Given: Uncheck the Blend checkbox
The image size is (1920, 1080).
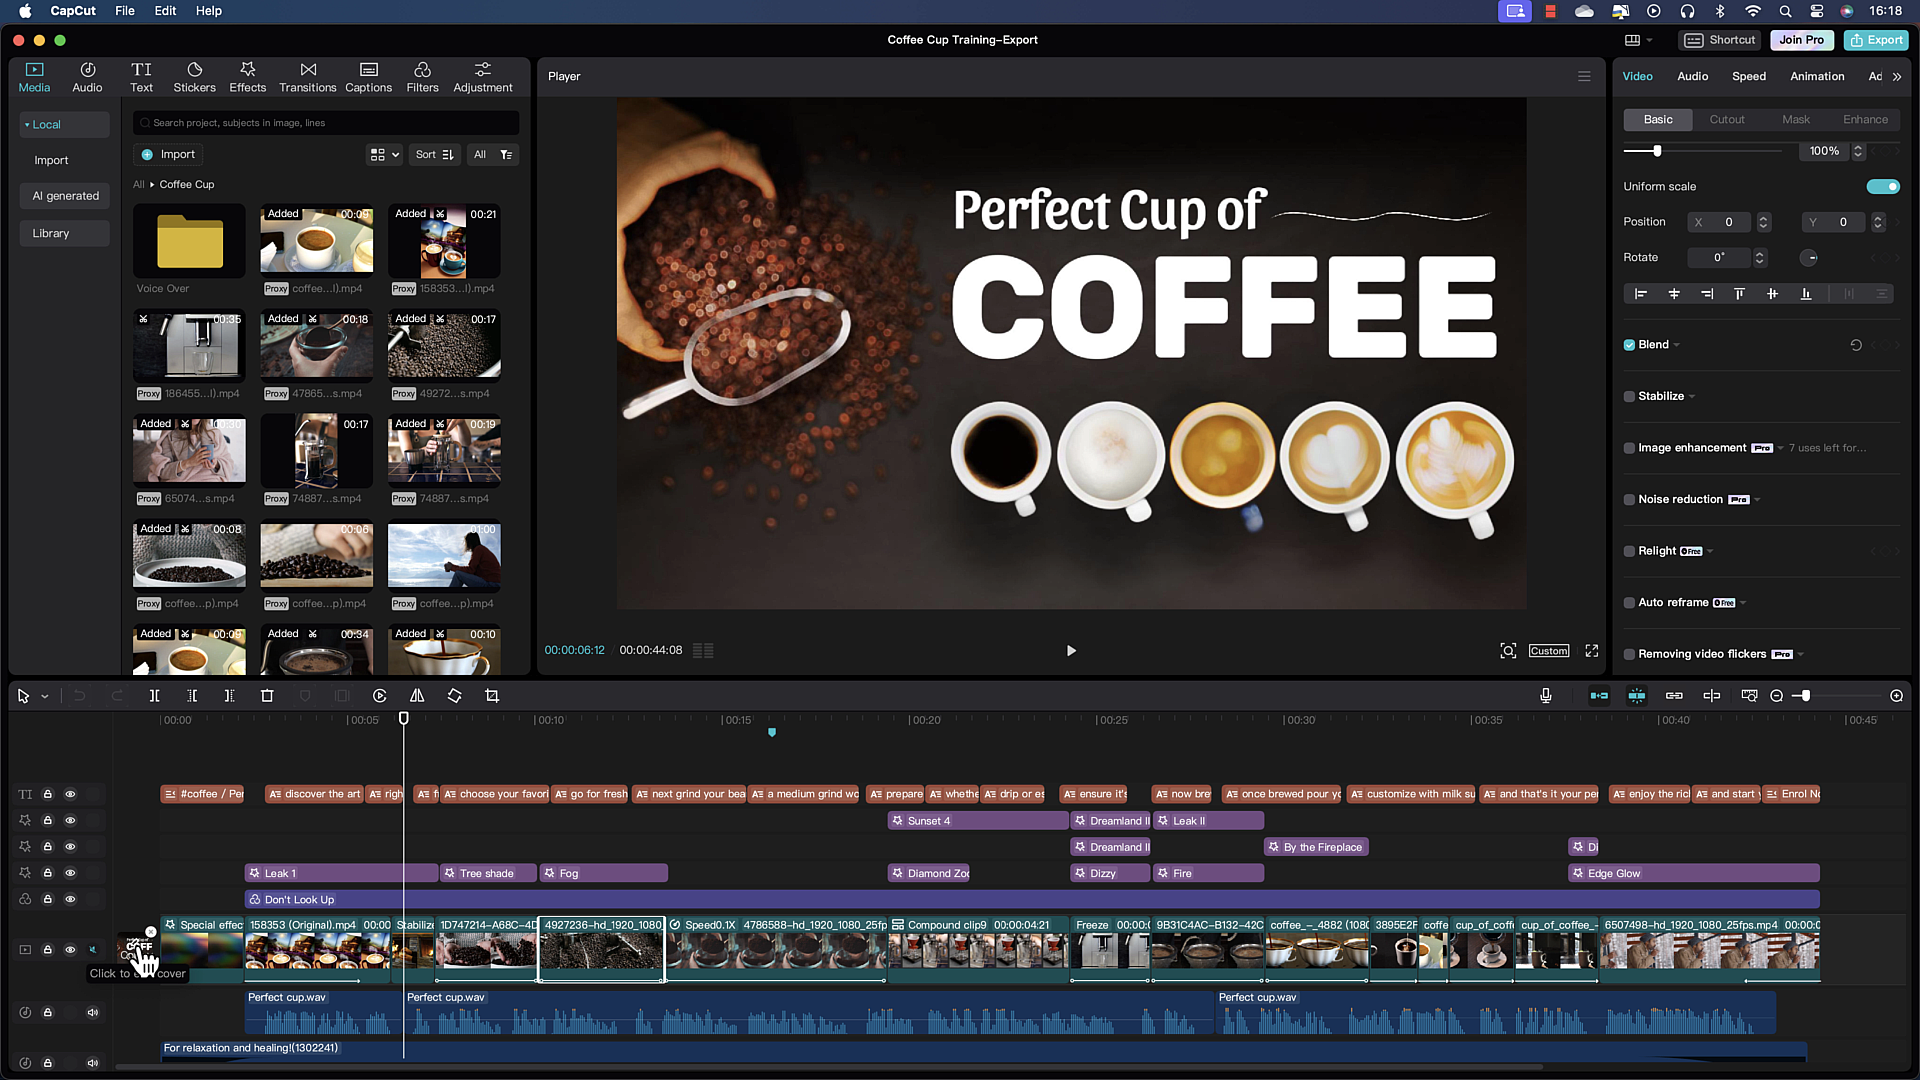Looking at the screenshot, I should pyautogui.click(x=1629, y=345).
